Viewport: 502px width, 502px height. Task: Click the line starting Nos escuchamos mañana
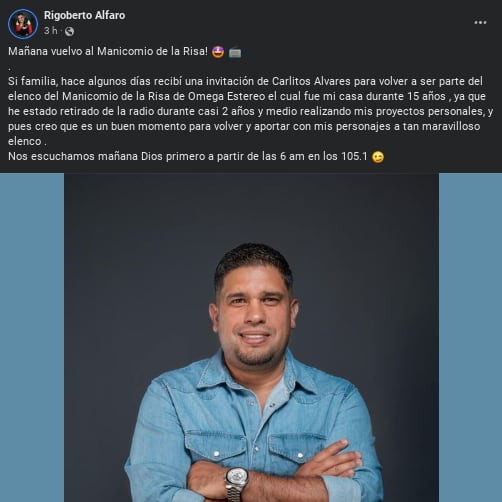pyautogui.click(x=196, y=156)
